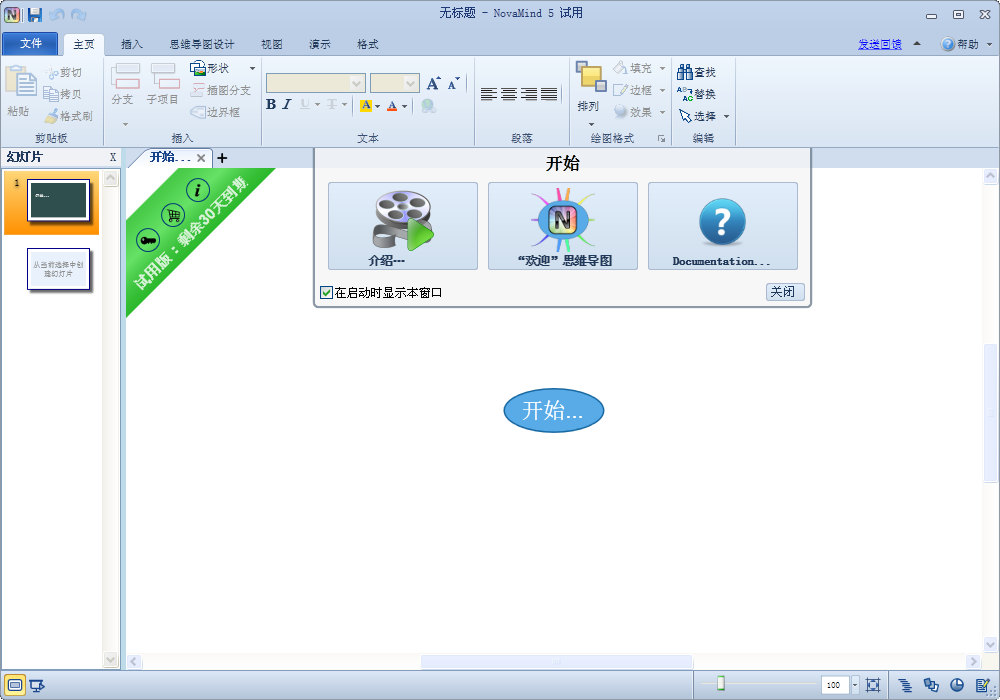Open the Welcome mind map (“欢迎”思维导图) button
Viewport: 1000px width, 700px height.
pyautogui.click(x=562, y=226)
